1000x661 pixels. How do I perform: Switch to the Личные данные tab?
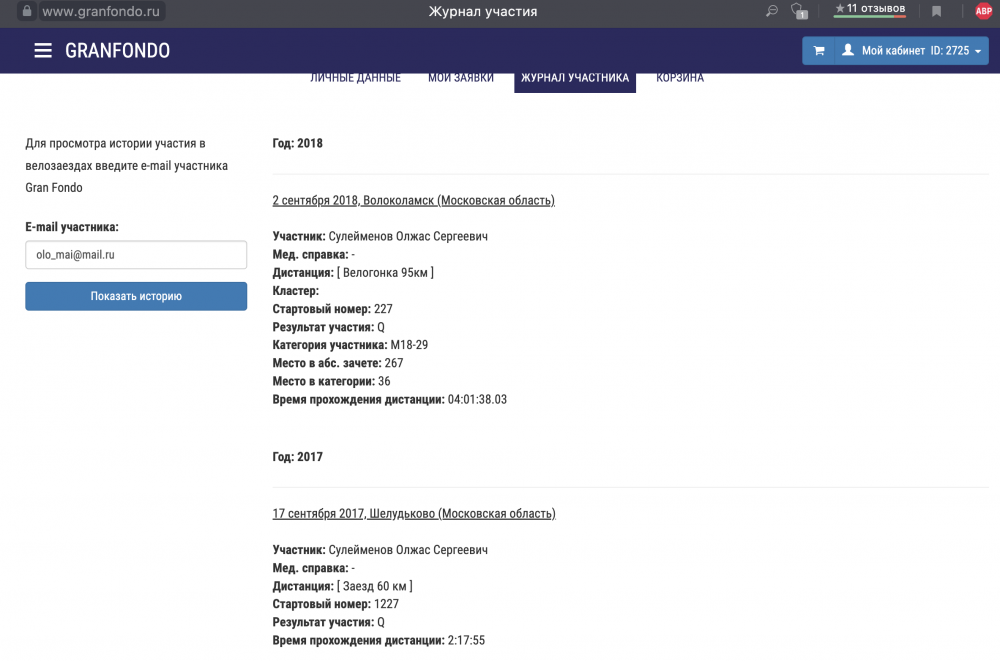coord(355,78)
